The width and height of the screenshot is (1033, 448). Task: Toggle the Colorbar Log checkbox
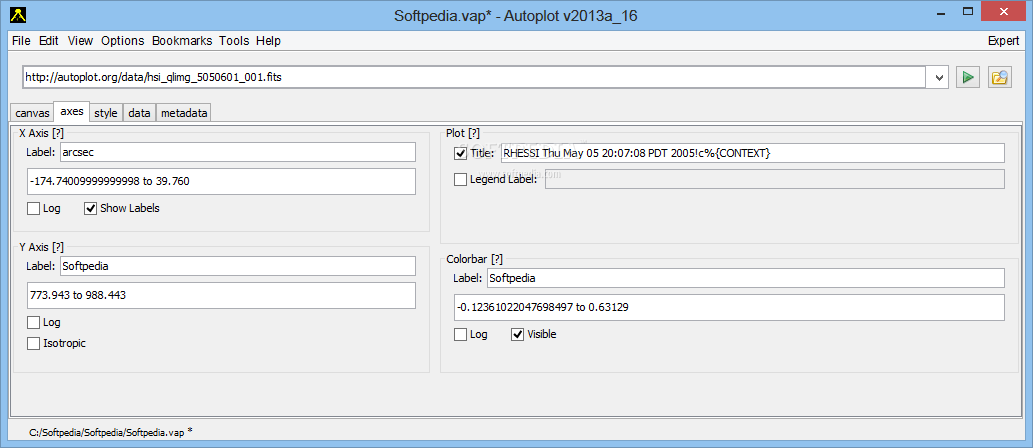461,335
